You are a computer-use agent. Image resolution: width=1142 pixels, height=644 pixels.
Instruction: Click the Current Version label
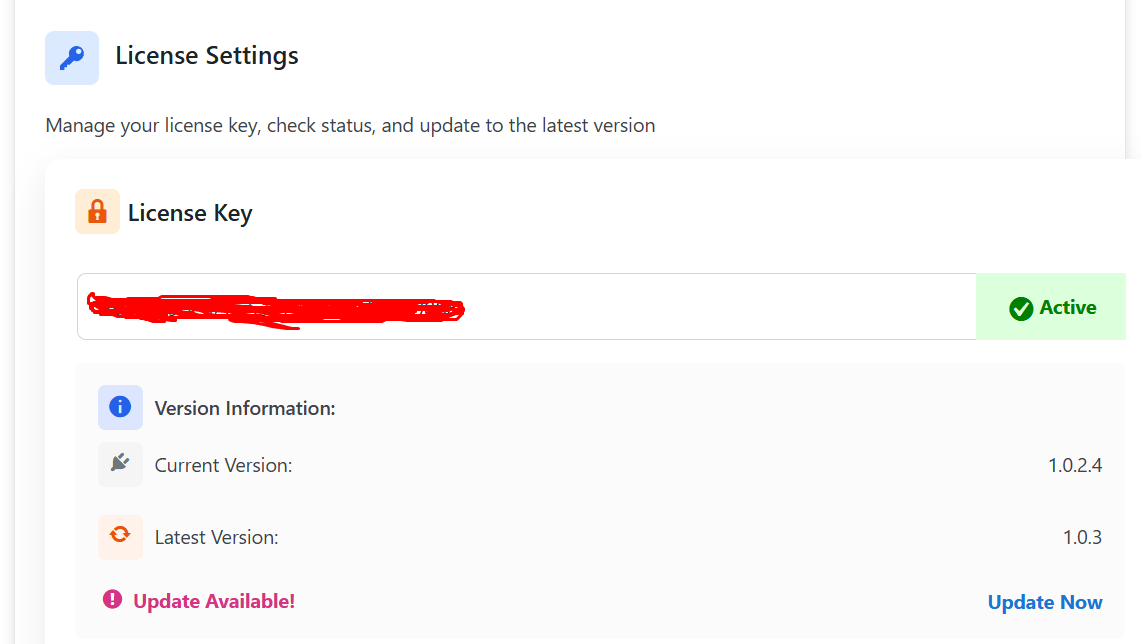[223, 465]
